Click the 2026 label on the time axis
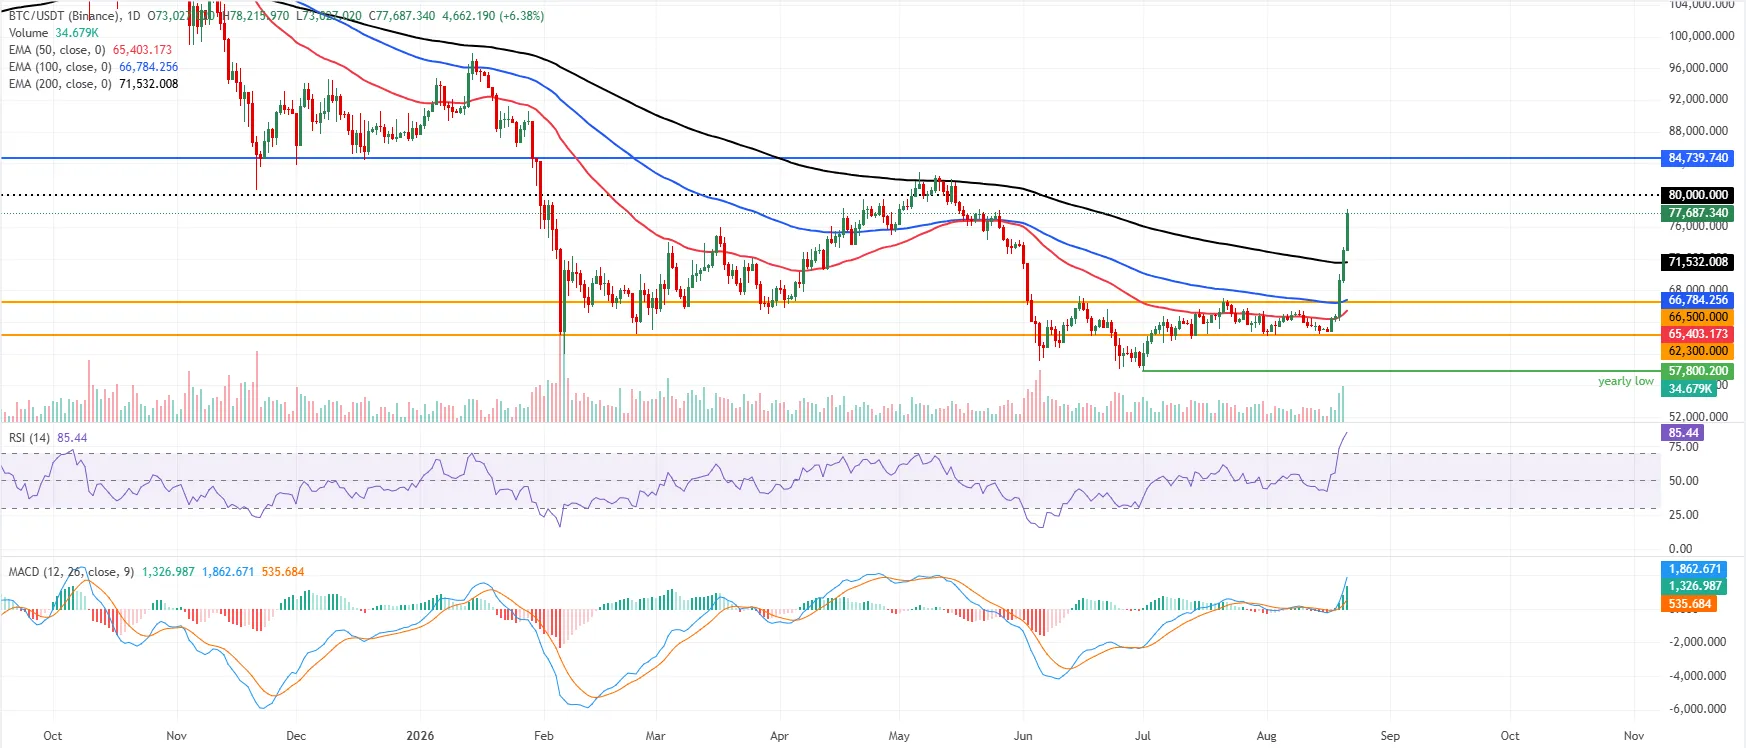This screenshot has width=1746, height=748. (420, 736)
